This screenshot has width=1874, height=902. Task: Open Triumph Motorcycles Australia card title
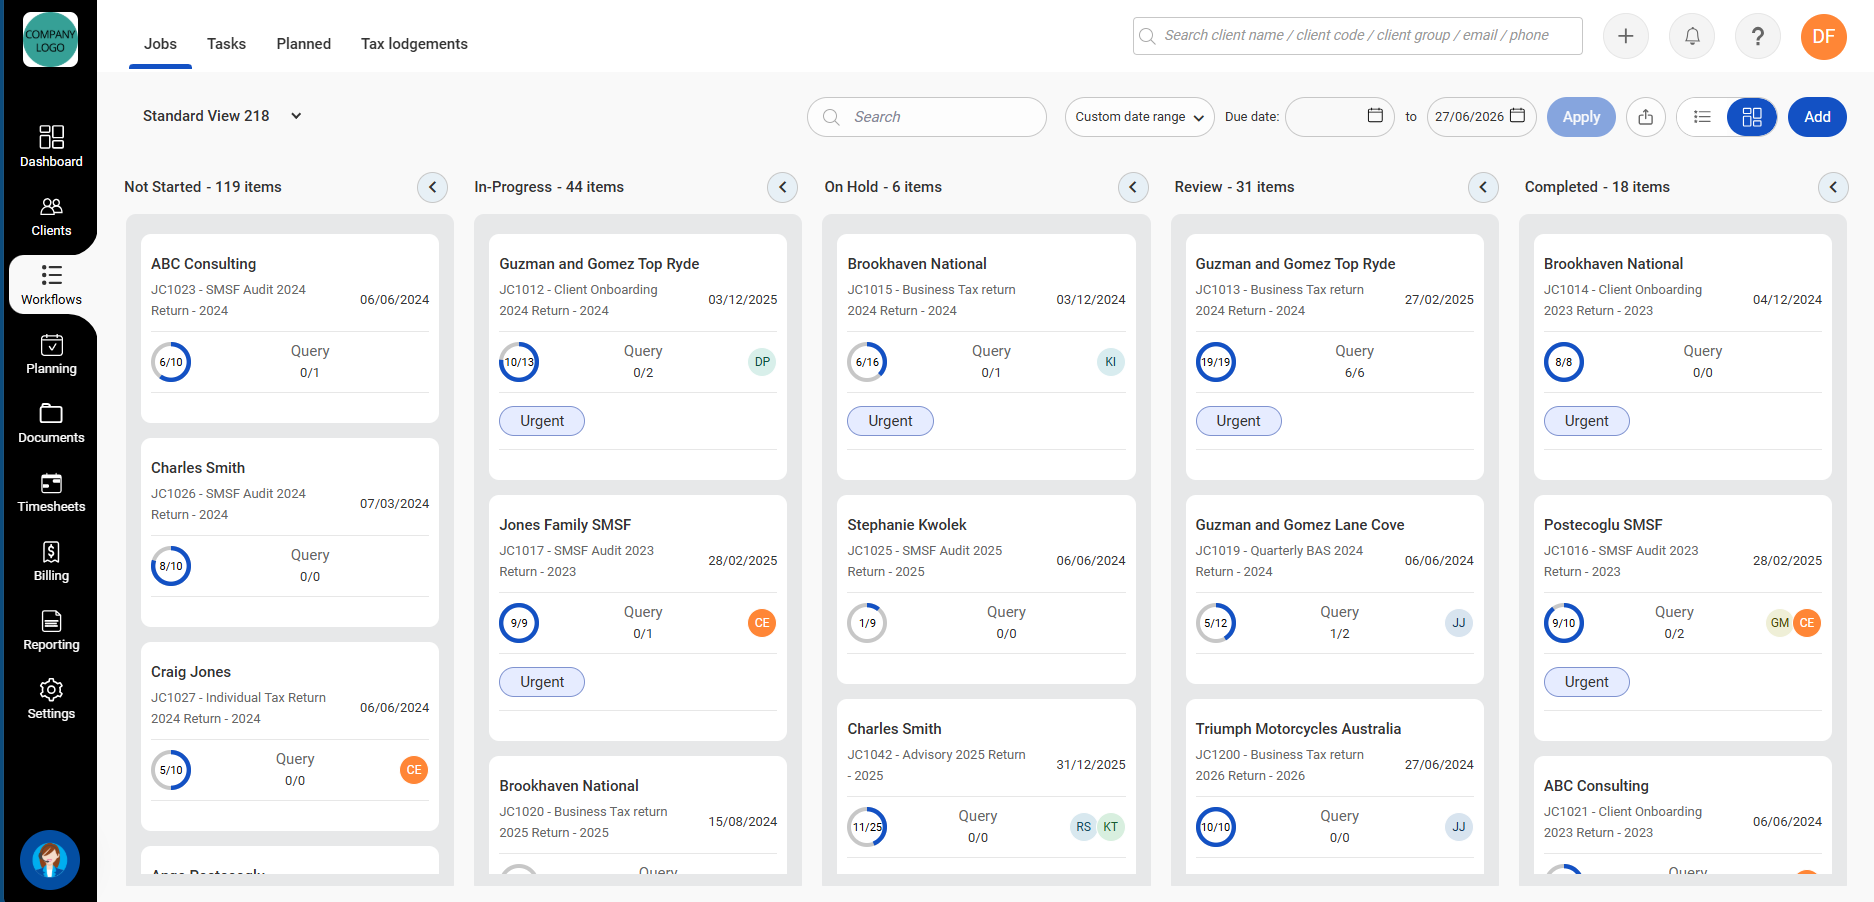coord(1298,729)
